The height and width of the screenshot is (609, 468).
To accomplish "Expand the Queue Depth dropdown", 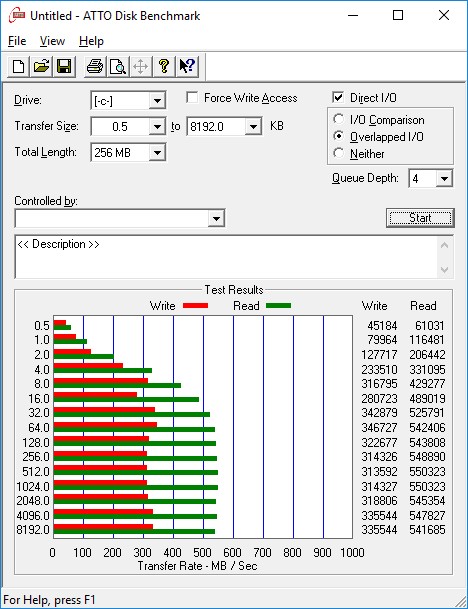I will tap(444, 179).
